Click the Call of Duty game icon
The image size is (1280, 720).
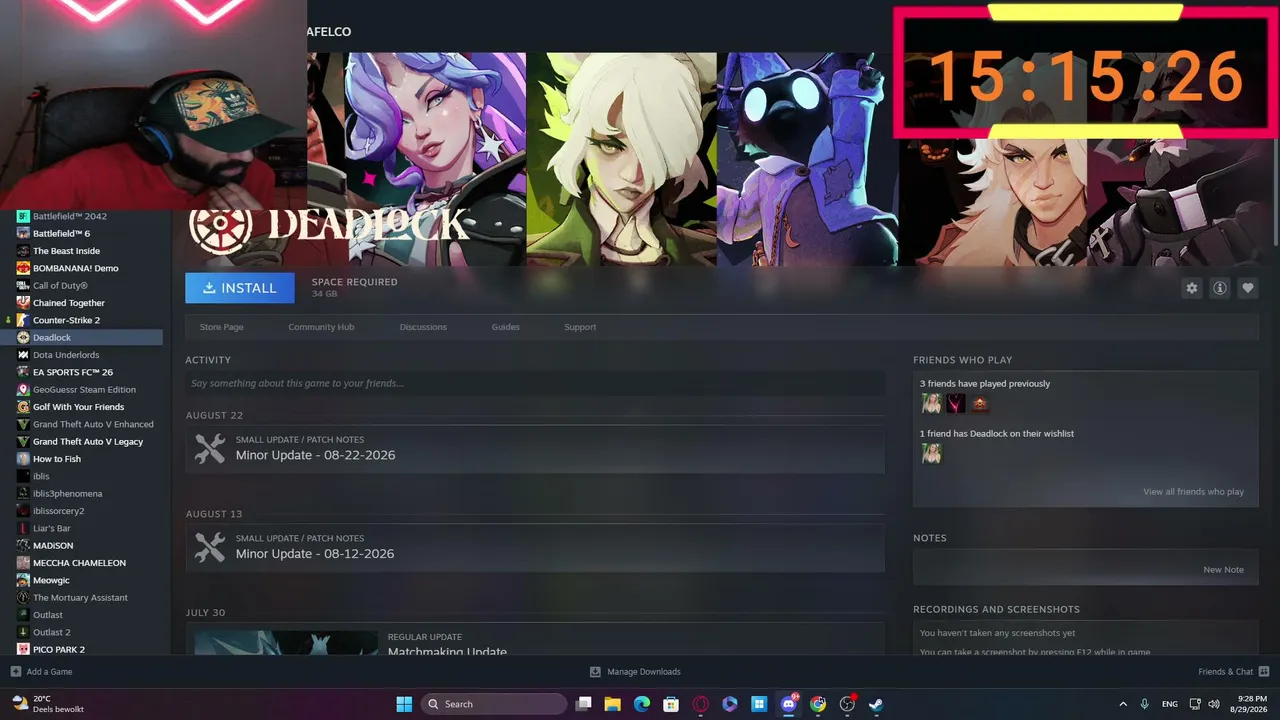tap(24, 285)
